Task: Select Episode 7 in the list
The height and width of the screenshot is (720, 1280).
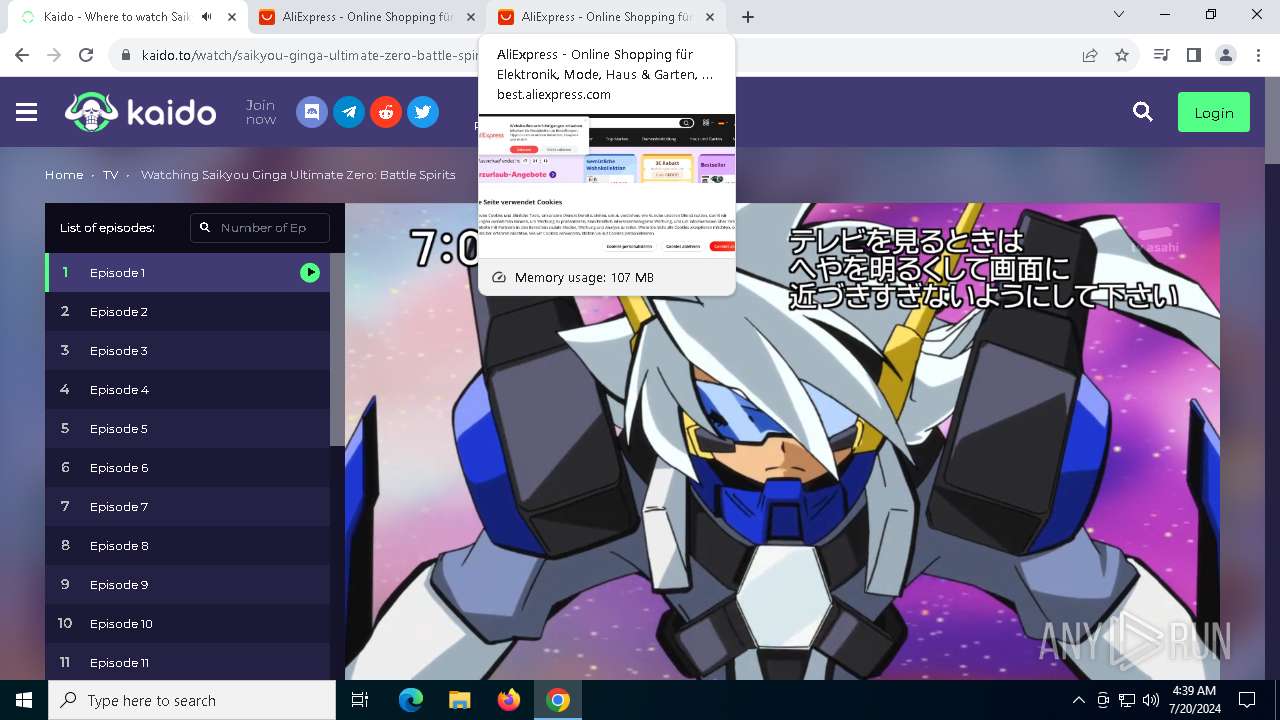Action: coord(187,506)
